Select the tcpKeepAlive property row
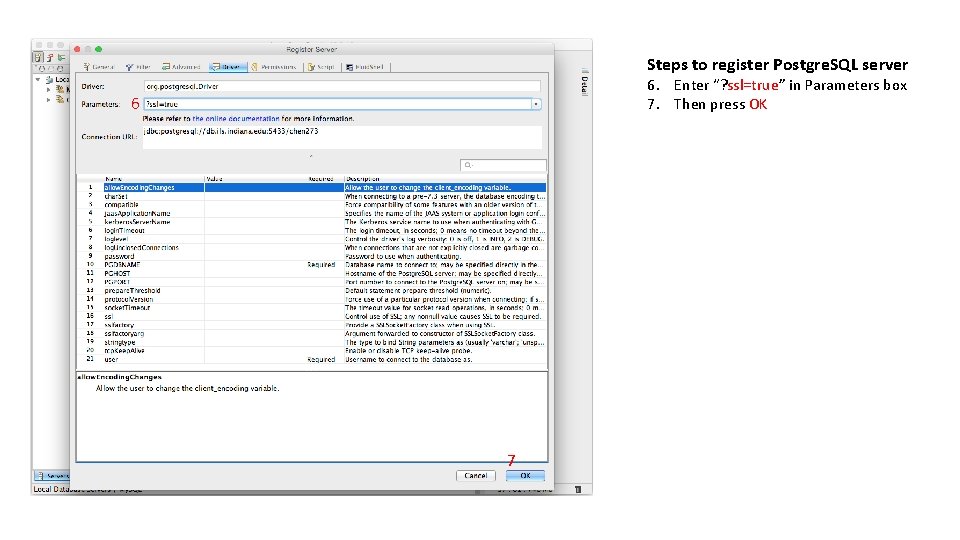 312,351
